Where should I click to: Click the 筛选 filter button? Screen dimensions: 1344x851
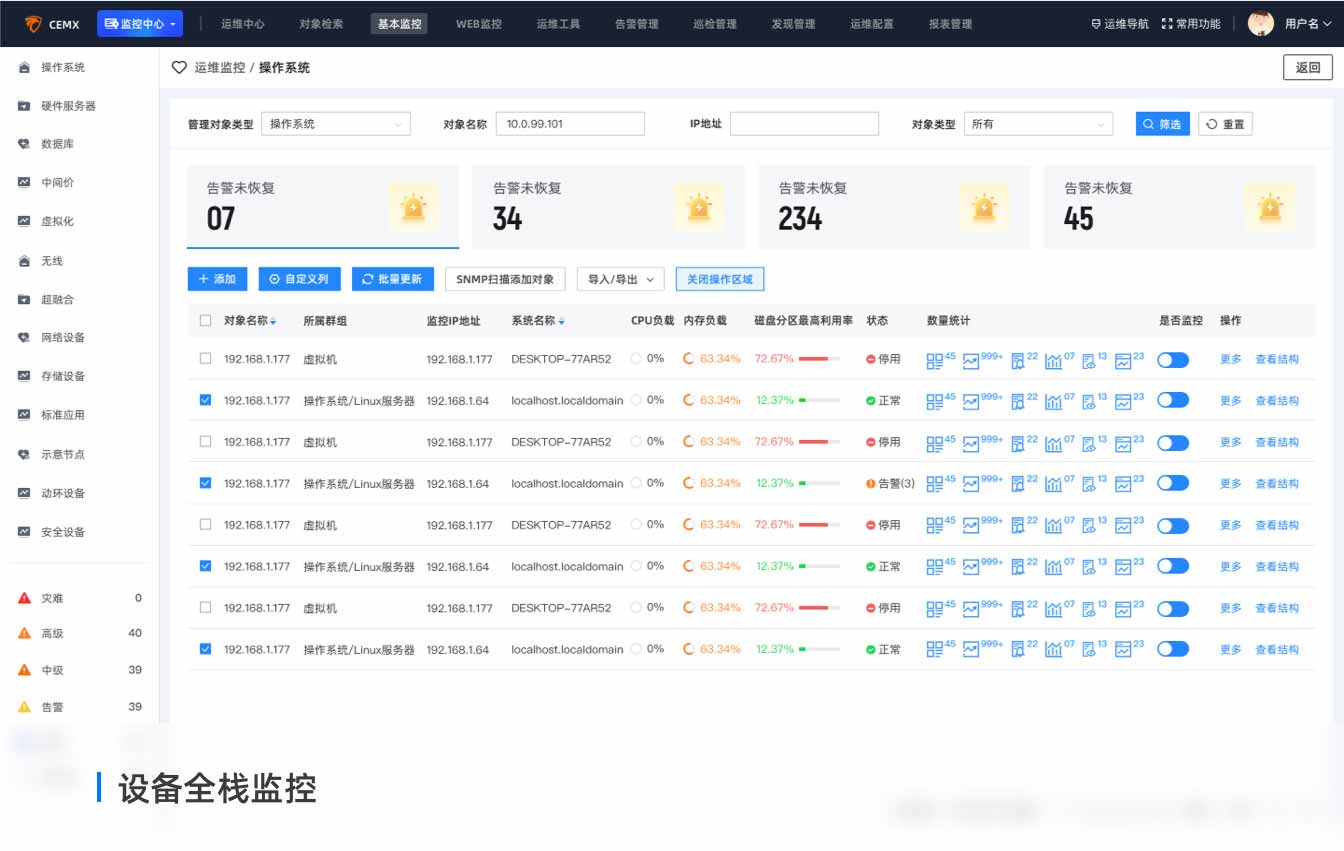coord(1163,124)
